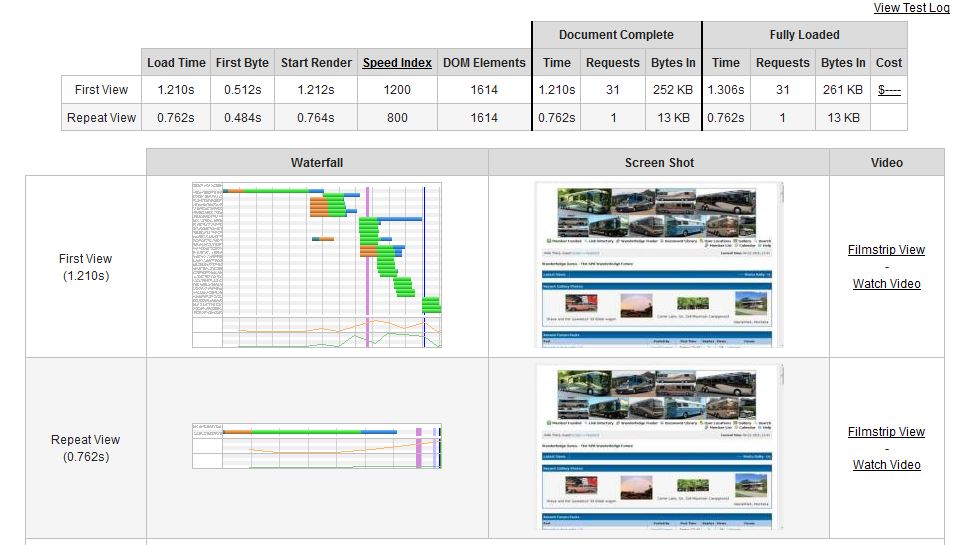Open Filmstrip View for First View

click(886, 250)
